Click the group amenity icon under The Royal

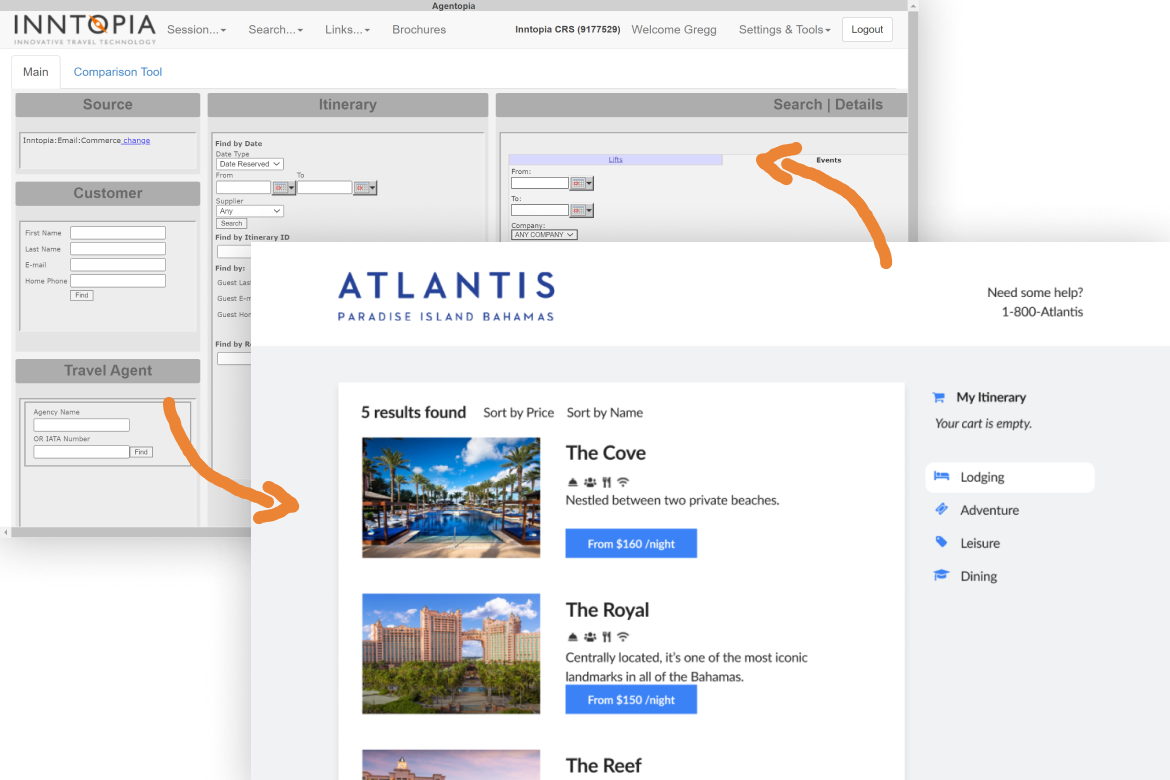(590, 636)
